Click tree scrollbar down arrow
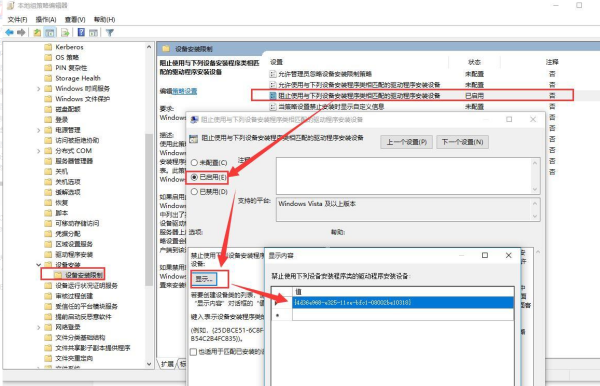The width and height of the screenshot is (600, 386). 149,364
